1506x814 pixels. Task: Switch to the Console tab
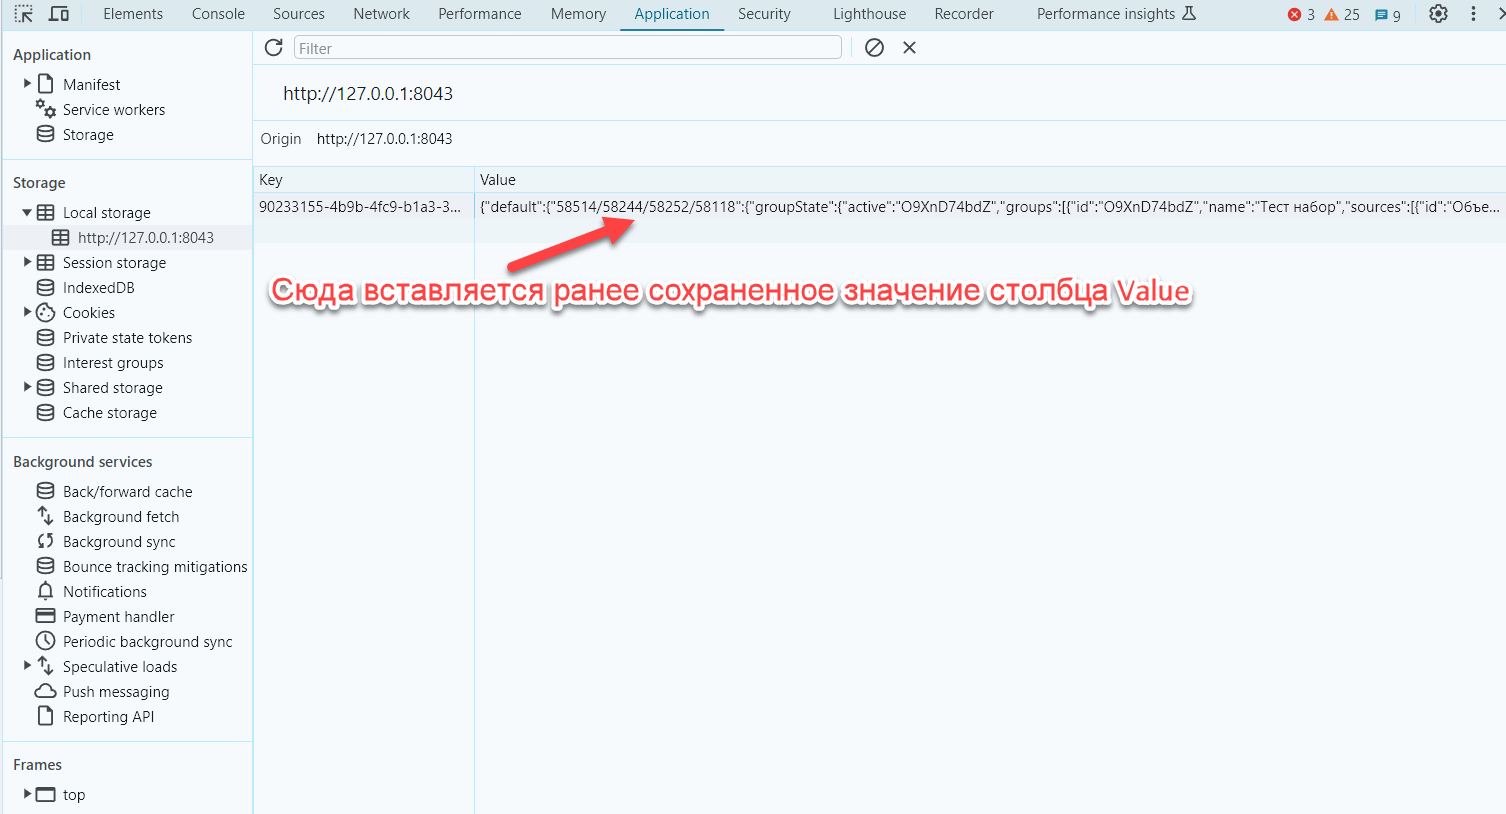[x=218, y=14]
